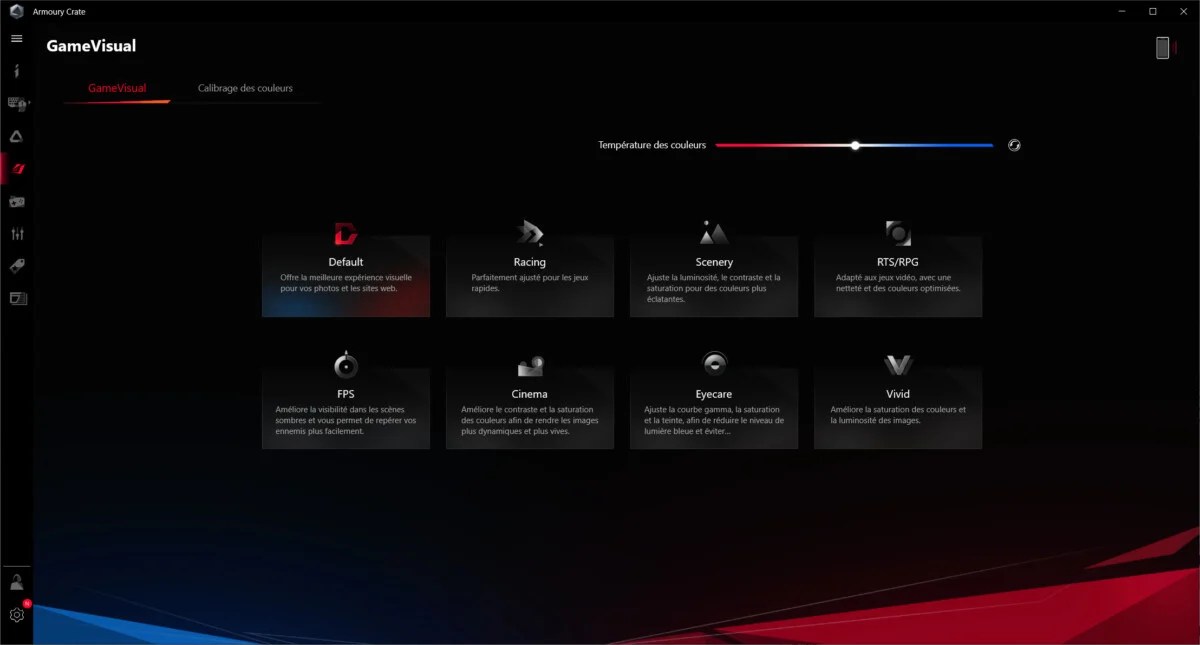Open the Game Library controller icon

(x=17, y=201)
